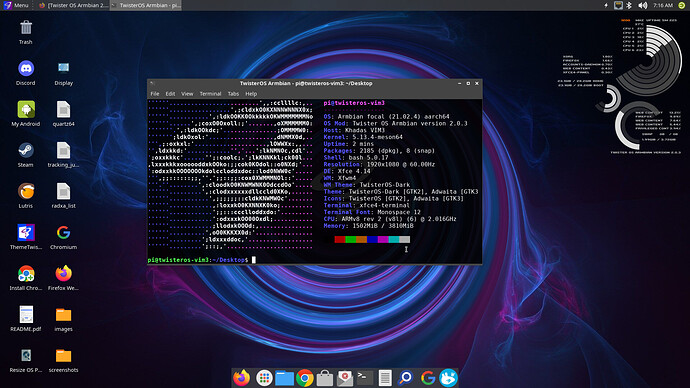The height and width of the screenshot is (388, 690).
Task: Launch Chrome from the dock
Action: point(305,378)
